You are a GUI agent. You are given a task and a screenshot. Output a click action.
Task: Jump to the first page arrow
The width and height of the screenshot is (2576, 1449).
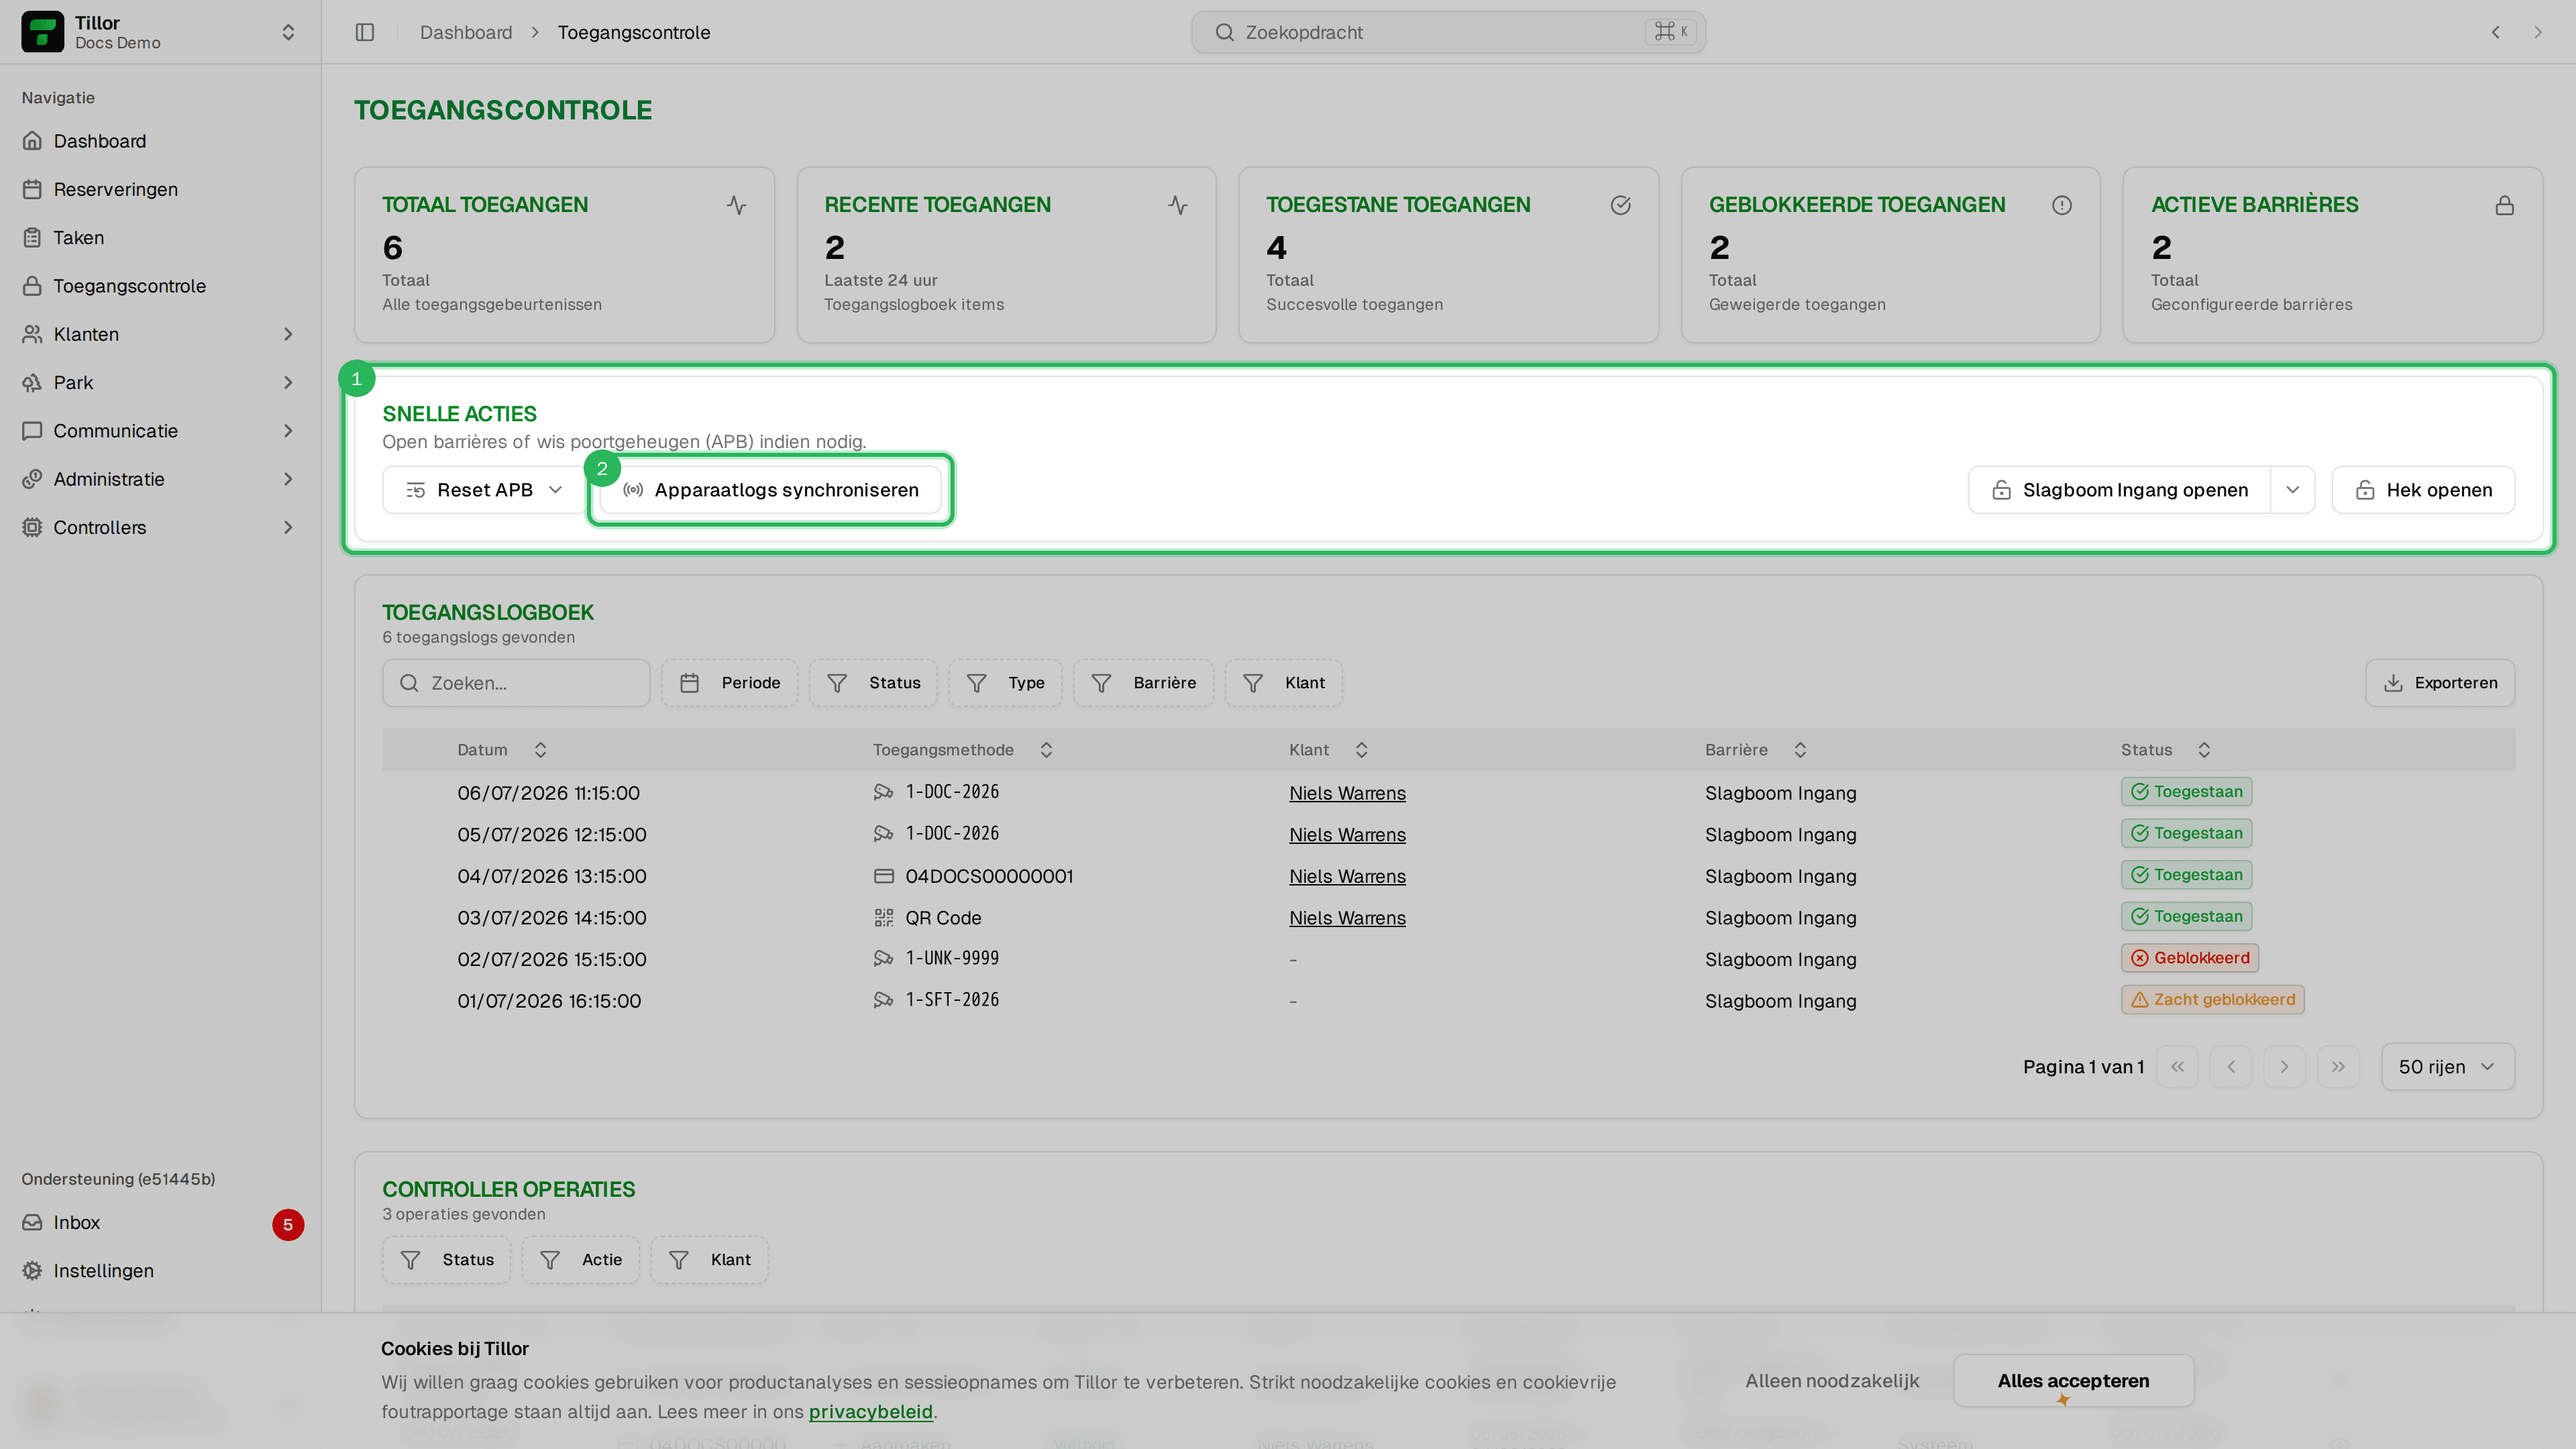point(2177,1067)
